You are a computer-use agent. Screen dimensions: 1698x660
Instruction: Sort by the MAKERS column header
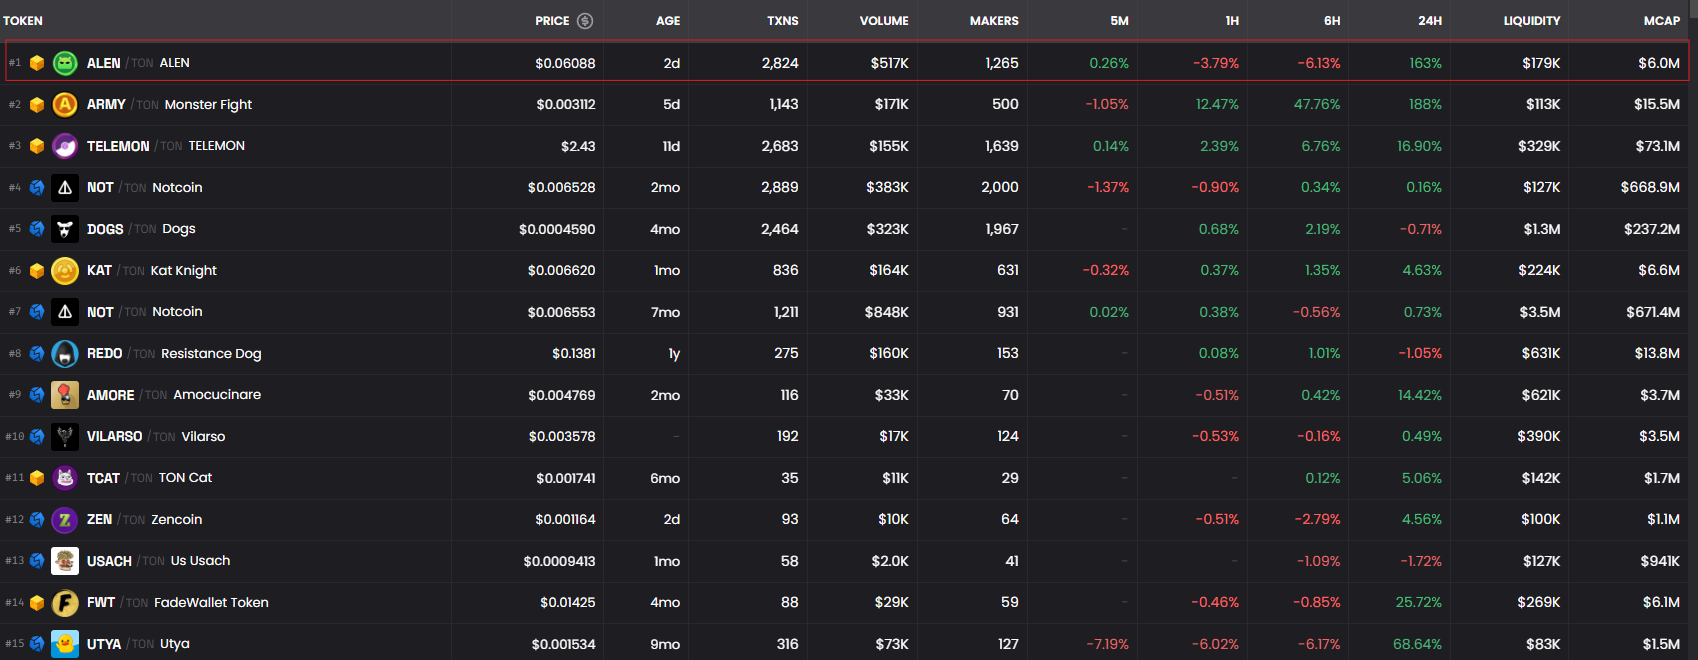click(x=994, y=21)
